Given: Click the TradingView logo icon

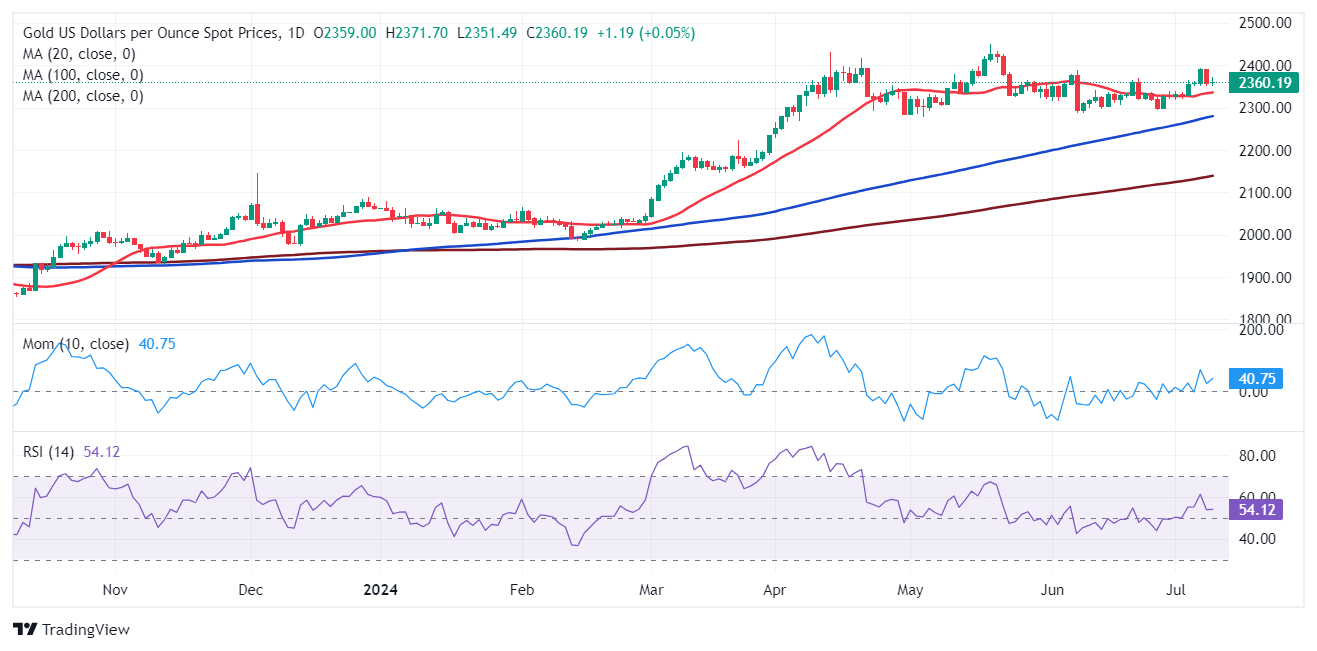Looking at the screenshot, I should [25, 630].
